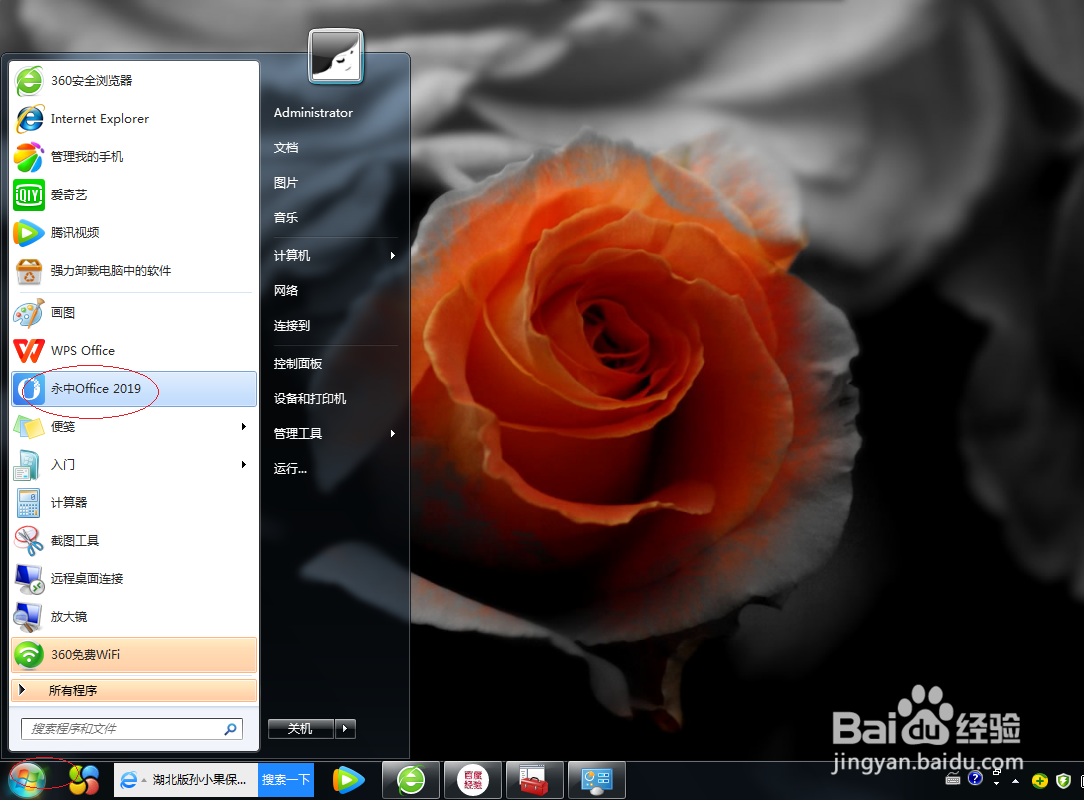Open 远程桌面连接
Image resolution: width=1084 pixels, height=800 pixels.
click(134, 579)
